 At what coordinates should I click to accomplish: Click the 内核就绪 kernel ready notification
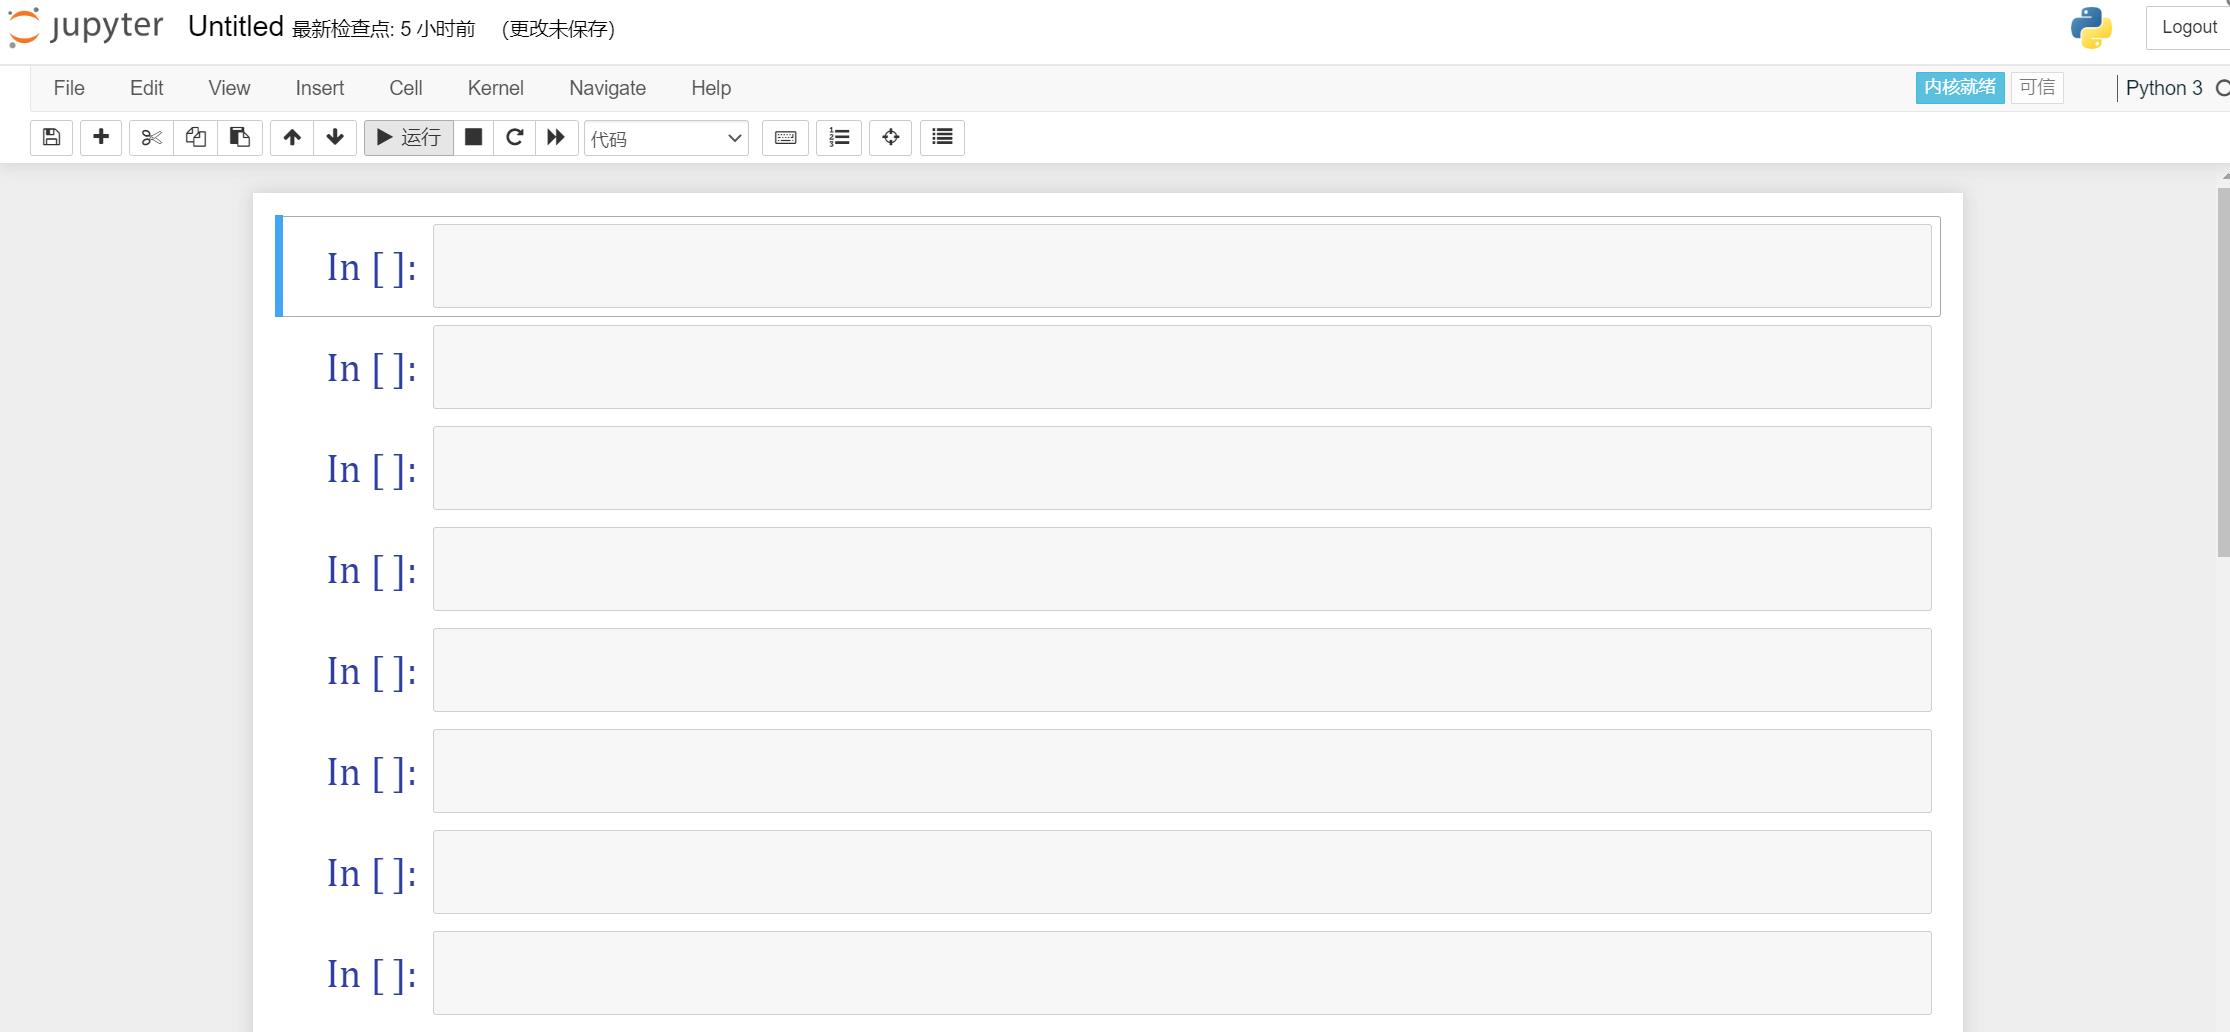tap(1960, 87)
